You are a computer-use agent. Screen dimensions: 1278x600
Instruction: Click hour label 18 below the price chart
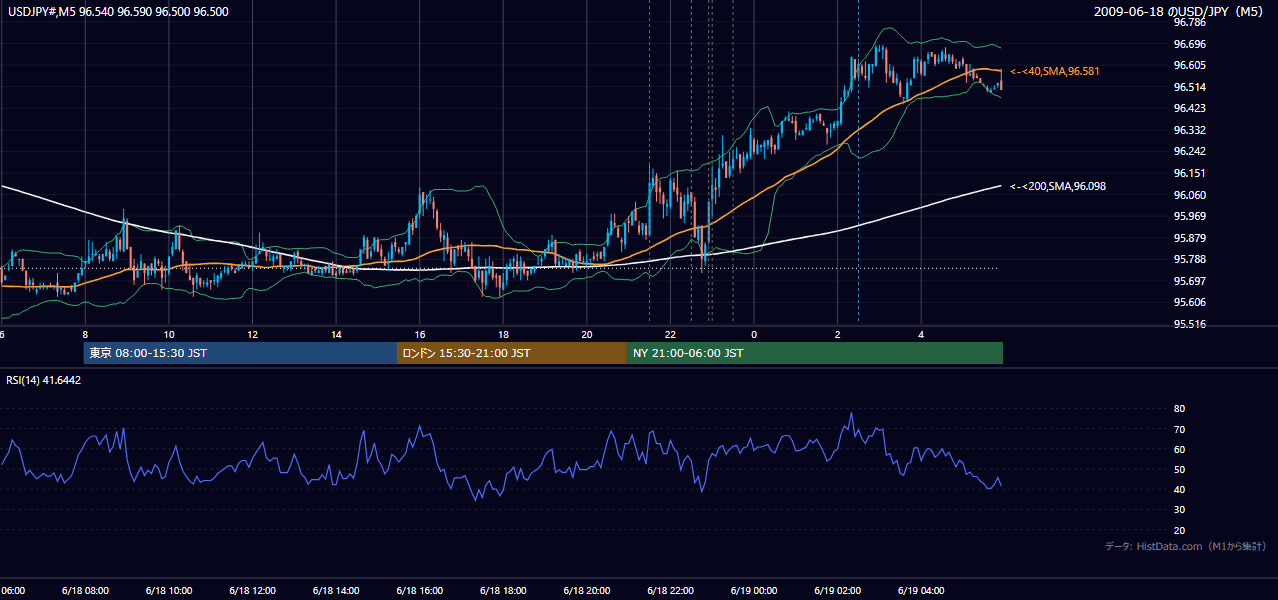[x=503, y=334]
